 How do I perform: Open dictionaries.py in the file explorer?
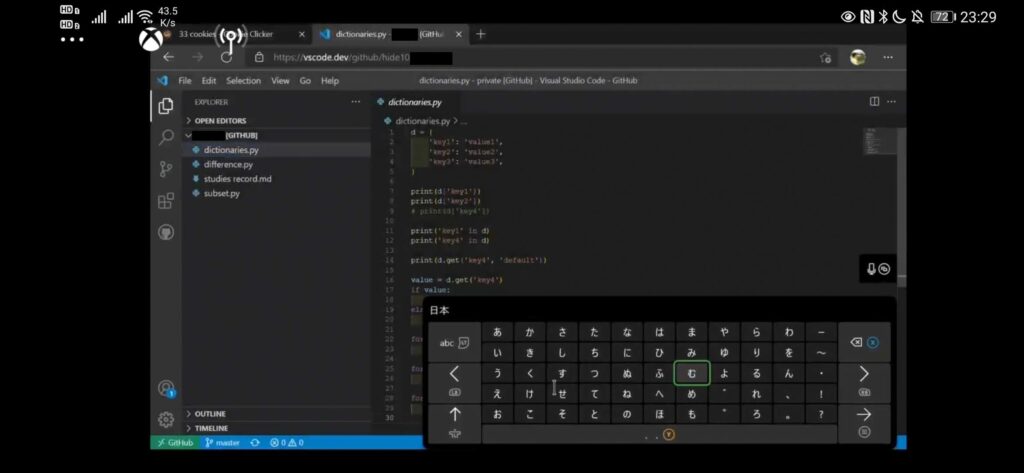pos(231,150)
